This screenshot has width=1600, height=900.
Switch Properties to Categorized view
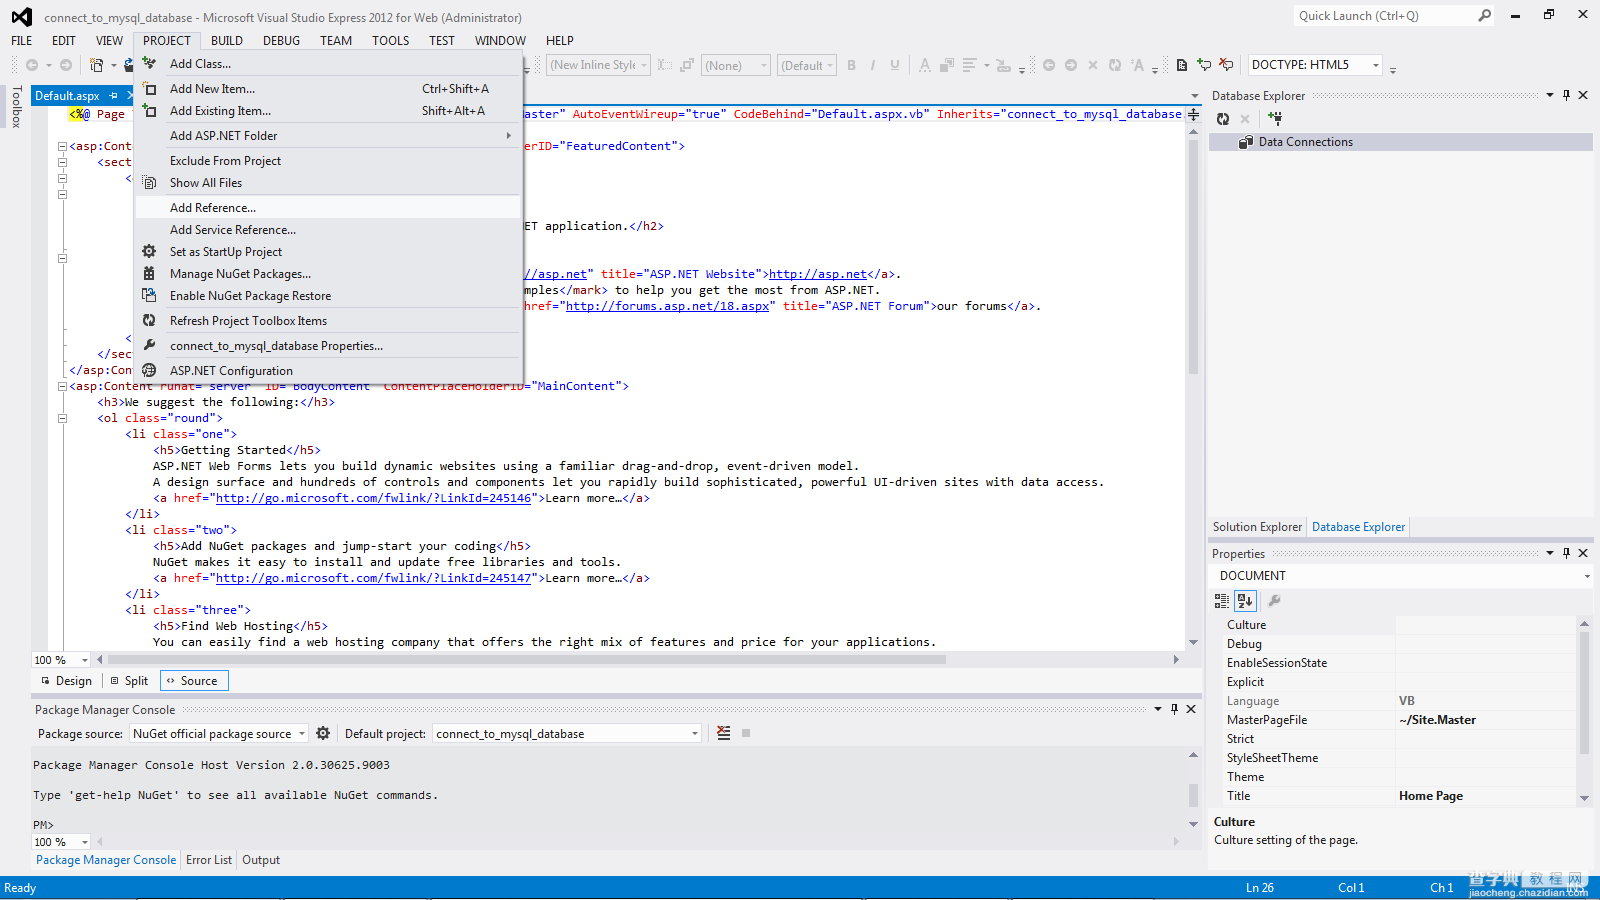pos(1222,601)
